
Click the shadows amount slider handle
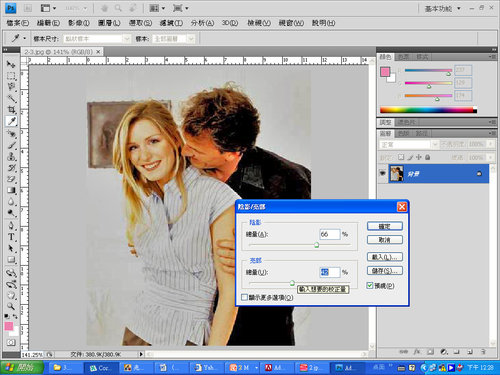coord(317,245)
